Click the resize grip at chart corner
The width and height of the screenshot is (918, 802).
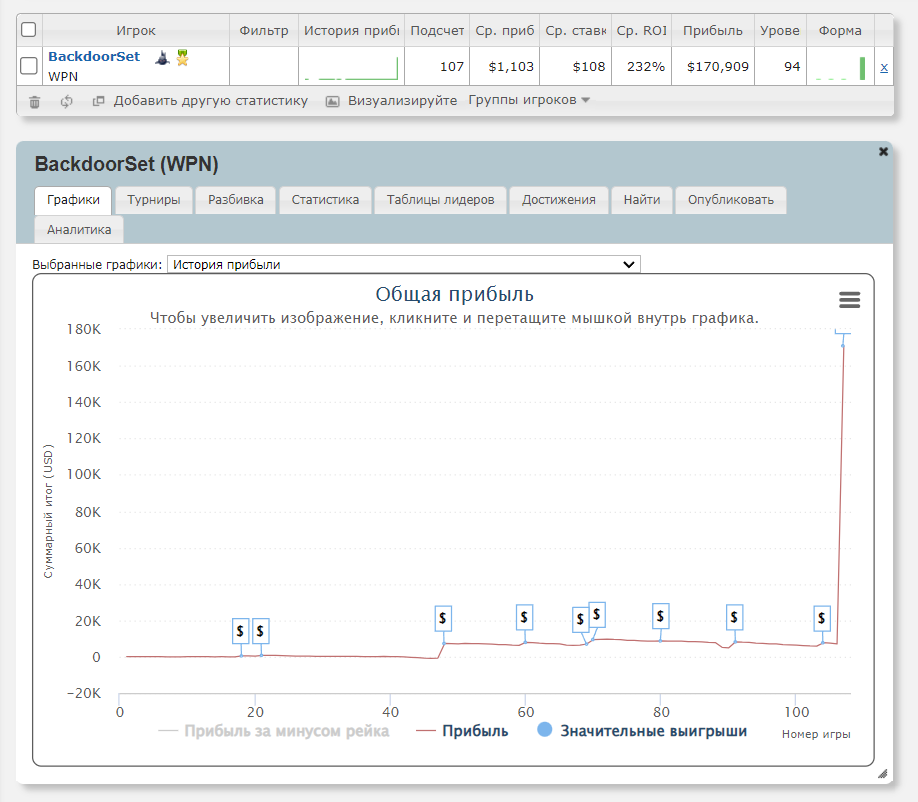click(882, 773)
